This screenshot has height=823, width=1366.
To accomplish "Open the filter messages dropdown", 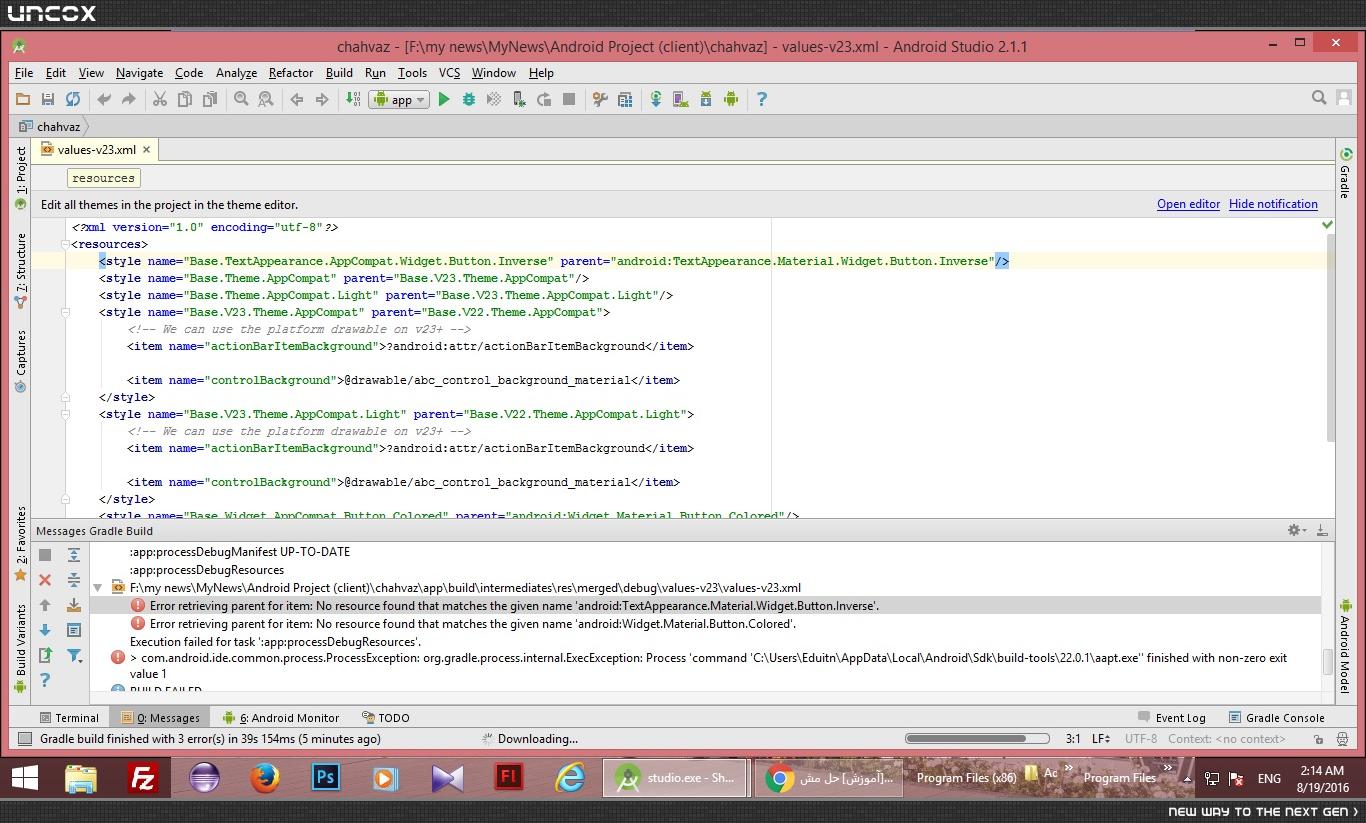I will [x=74, y=655].
